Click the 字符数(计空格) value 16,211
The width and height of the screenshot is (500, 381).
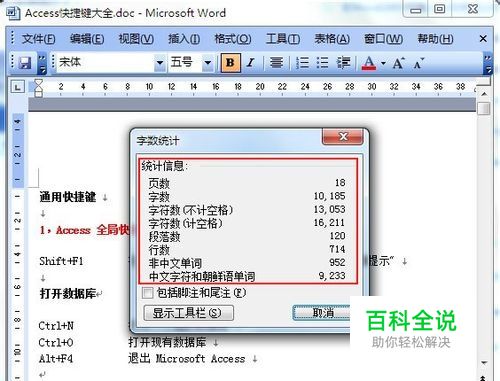329,223
